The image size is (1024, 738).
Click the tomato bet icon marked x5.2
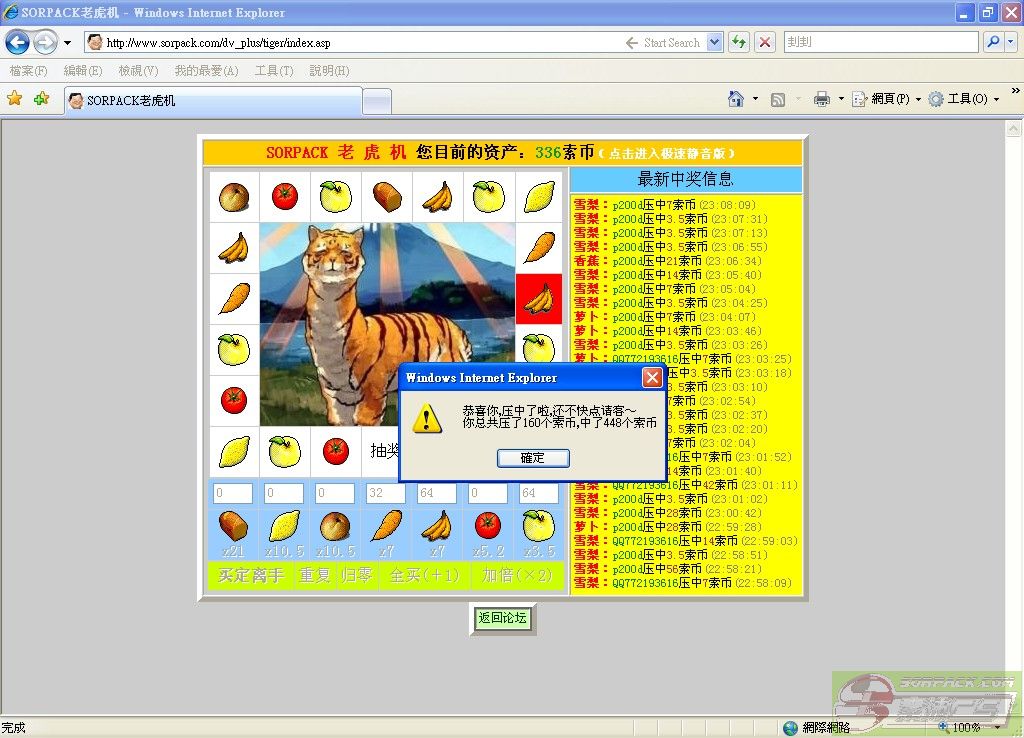coord(487,526)
